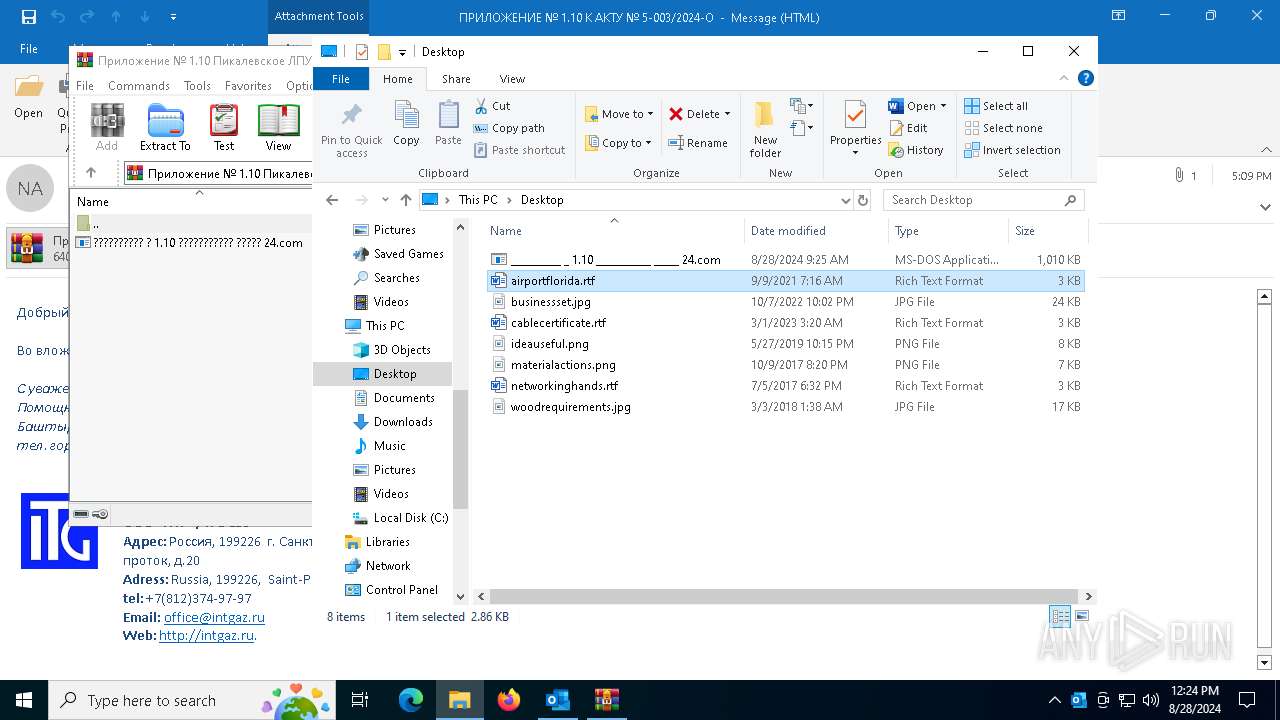Open address bar history dropdown
Image resolution: width=1280 pixels, height=720 pixels.
tap(846, 200)
